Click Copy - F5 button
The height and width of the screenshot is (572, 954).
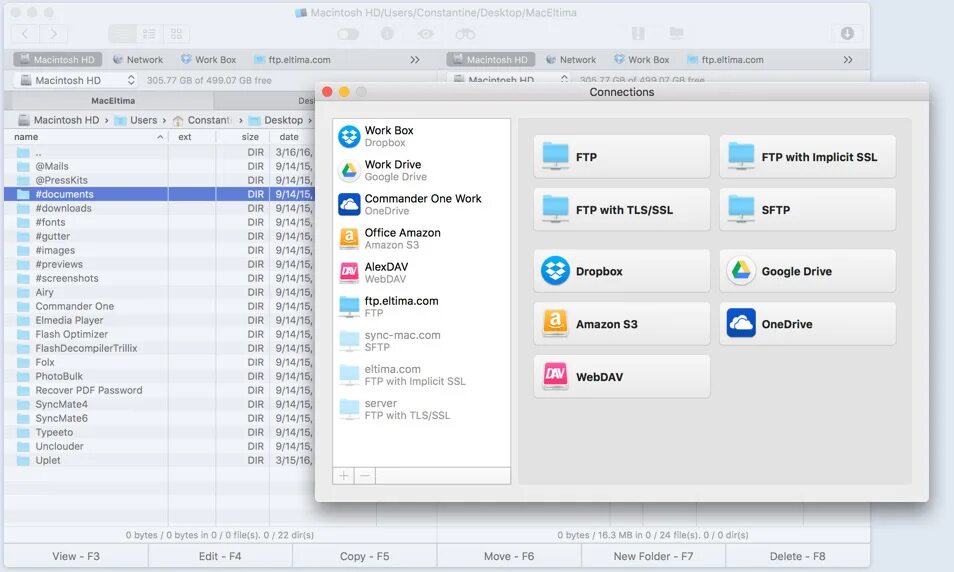pyautogui.click(x=364, y=556)
